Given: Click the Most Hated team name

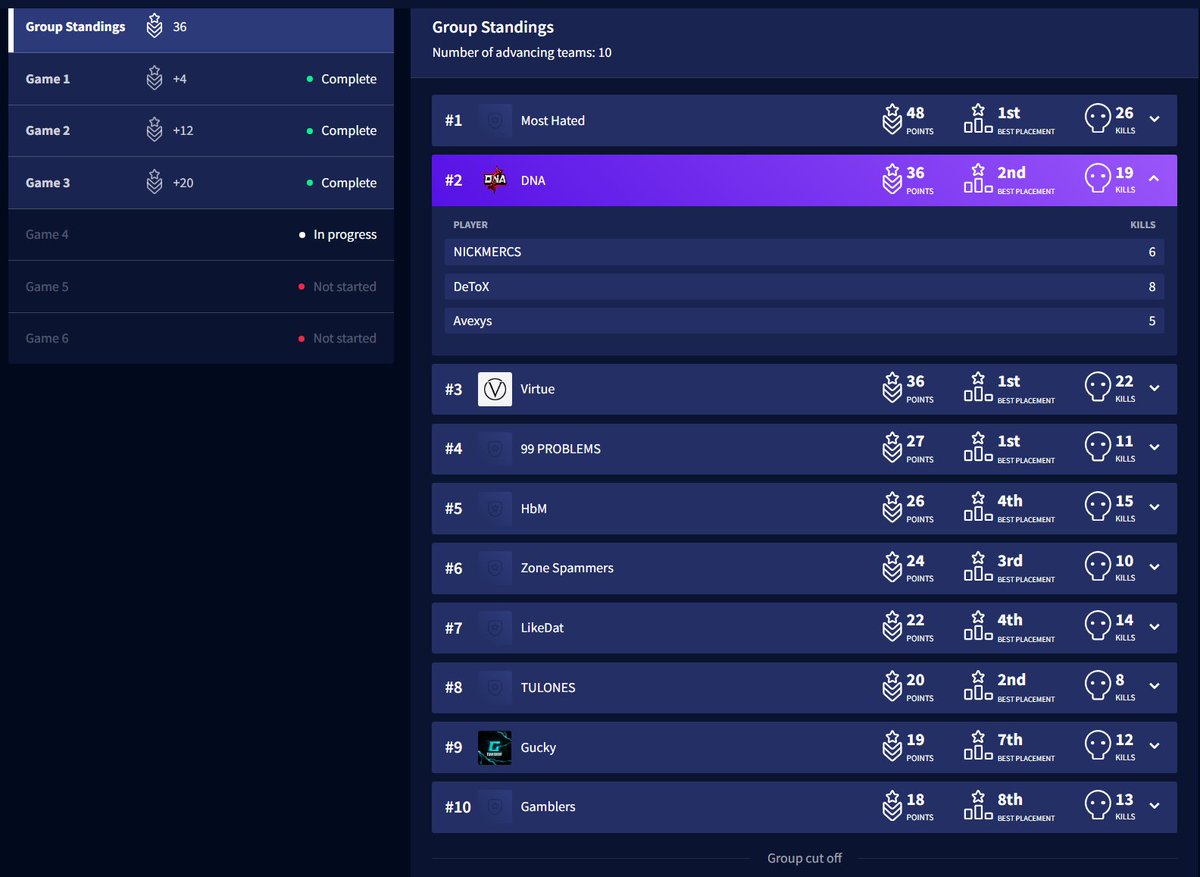Looking at the screenshot, I should pos(553,120).
